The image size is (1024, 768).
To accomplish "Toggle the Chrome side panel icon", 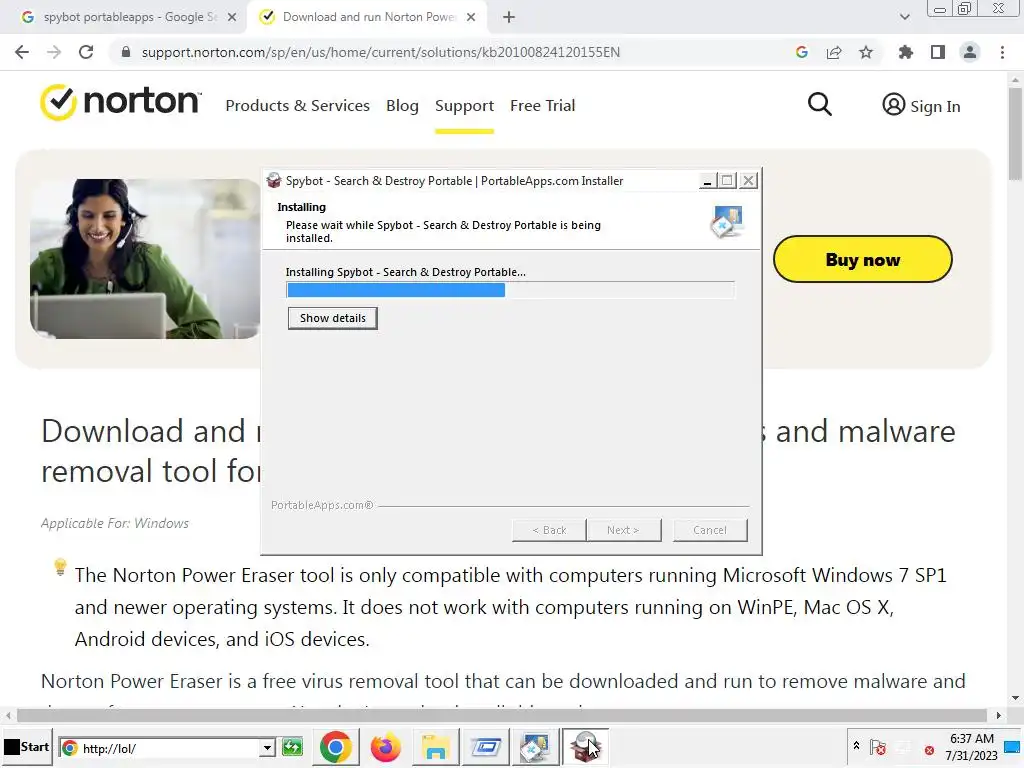I will pos(938,52).
